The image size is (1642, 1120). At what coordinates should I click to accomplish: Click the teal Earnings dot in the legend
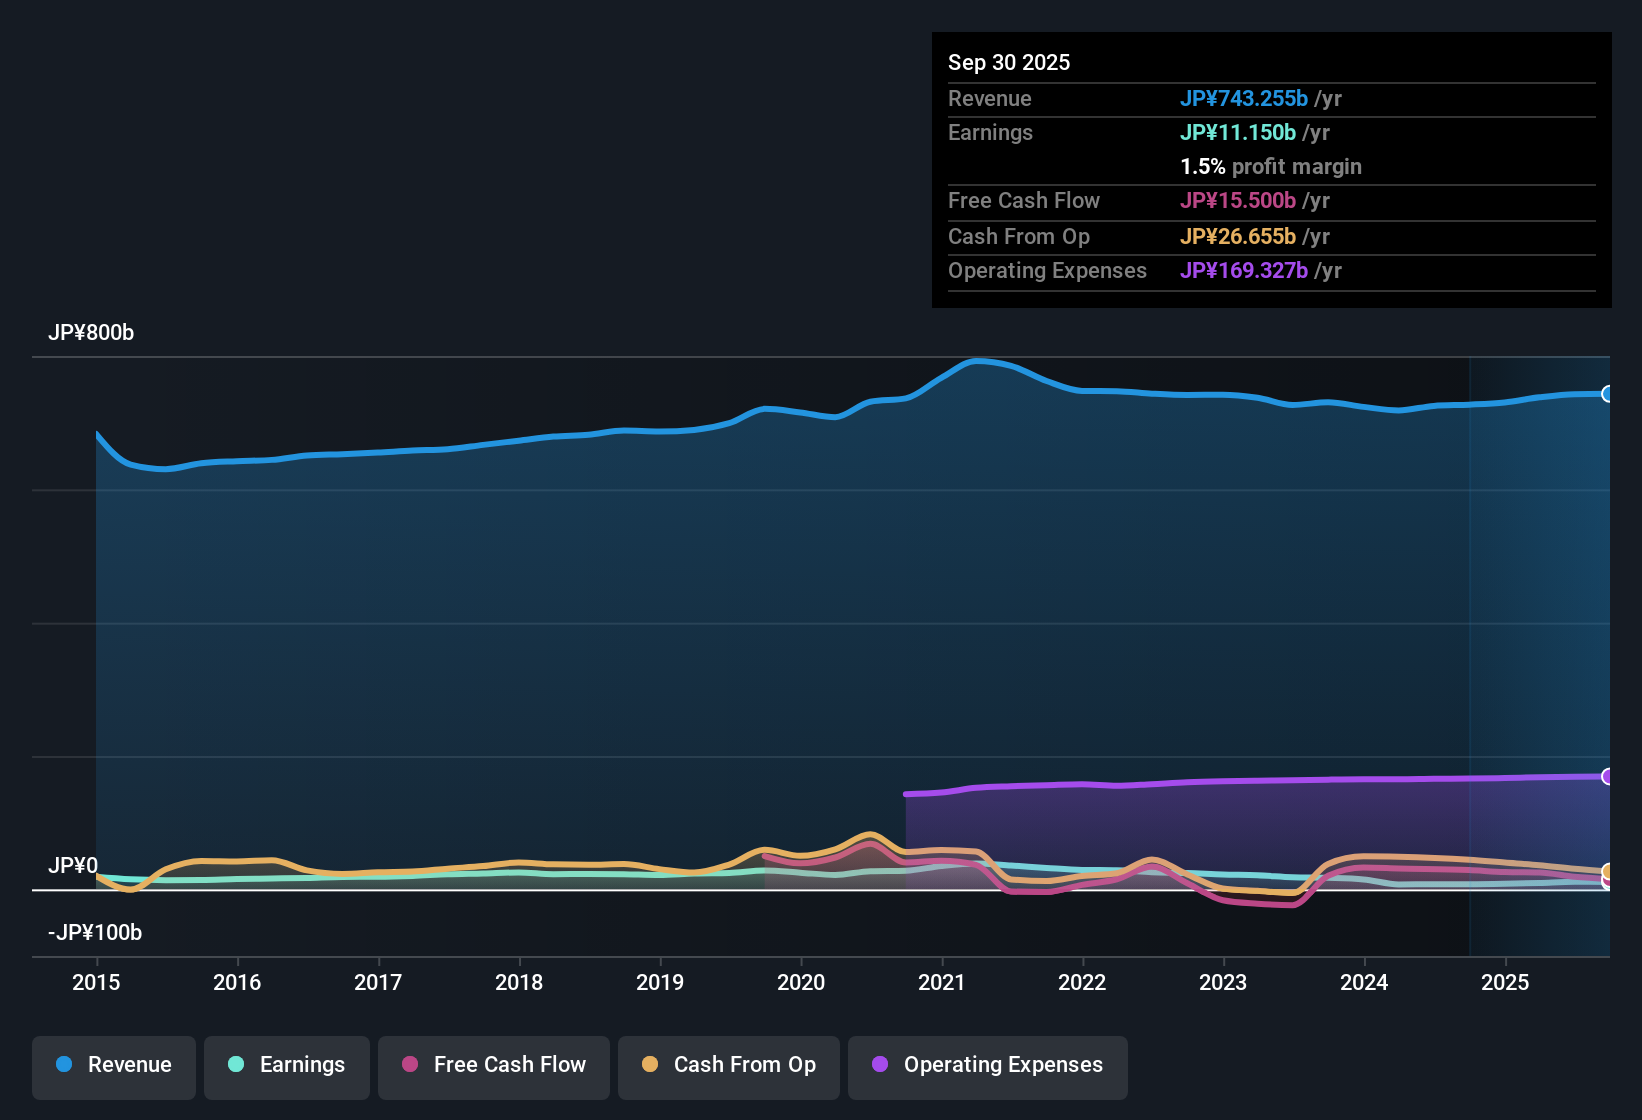coord(236,1065)
